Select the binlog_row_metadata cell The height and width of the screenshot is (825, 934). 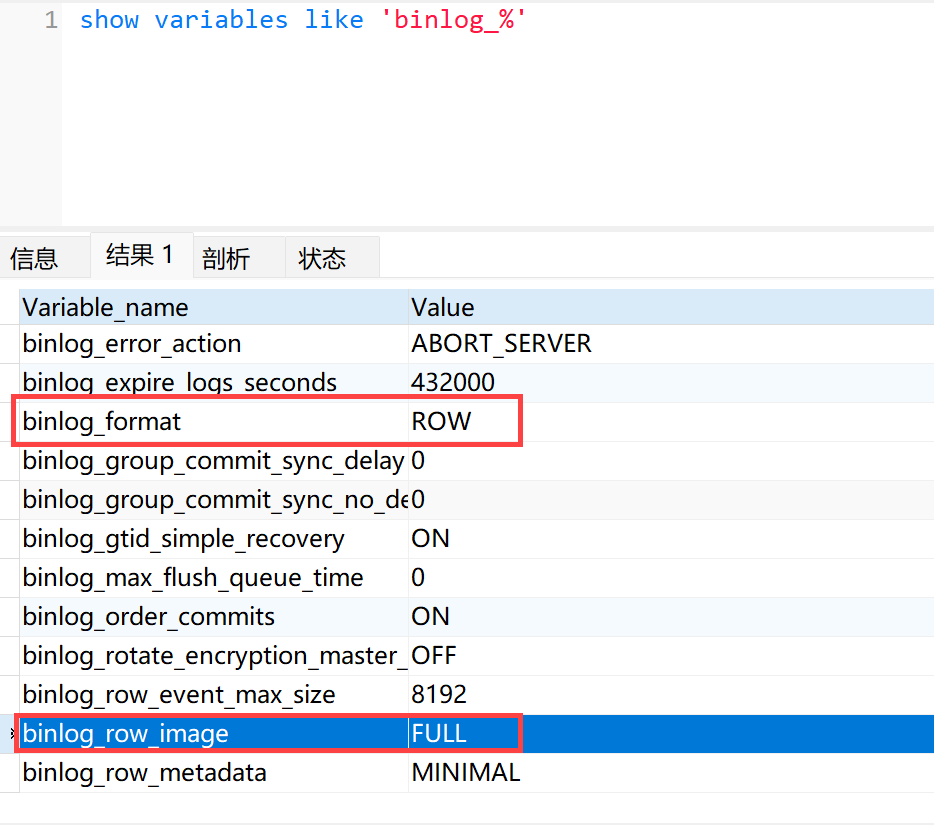214,773
